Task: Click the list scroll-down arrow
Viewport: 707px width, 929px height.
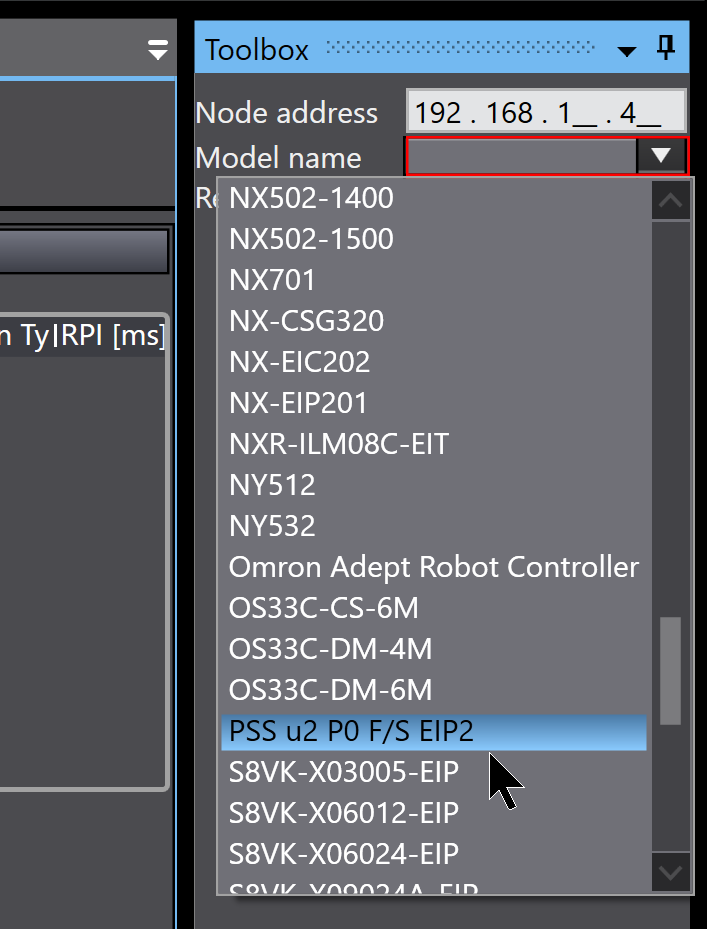Action: click(x=671, y=872)
